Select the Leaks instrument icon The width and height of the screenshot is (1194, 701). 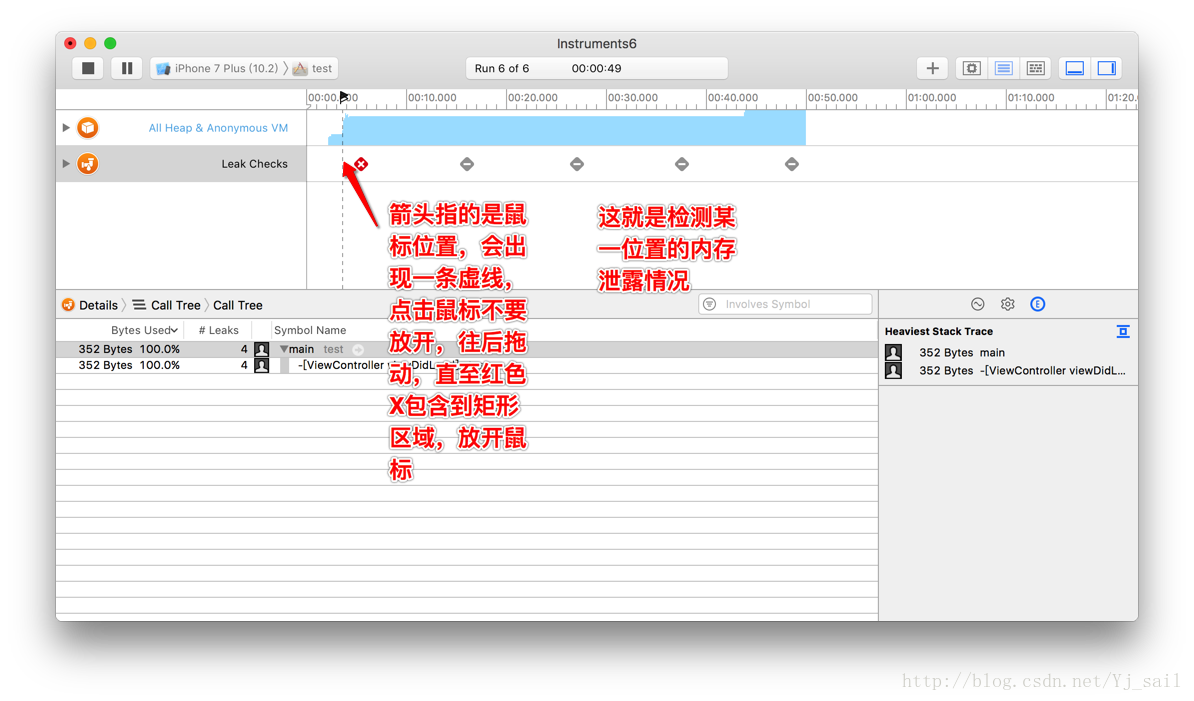pos(88,164)
